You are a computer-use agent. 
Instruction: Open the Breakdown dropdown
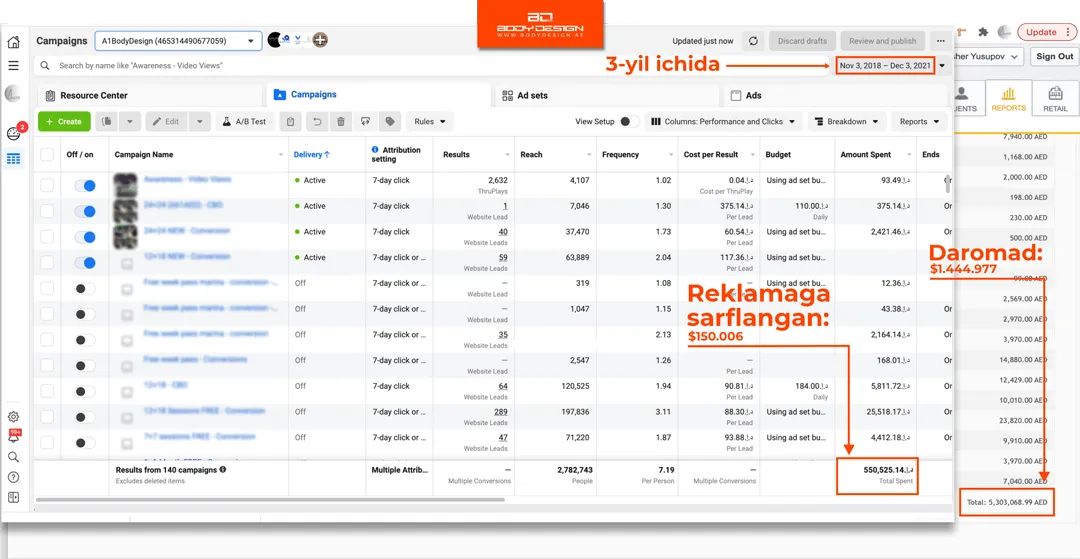(x=847, y=121)
